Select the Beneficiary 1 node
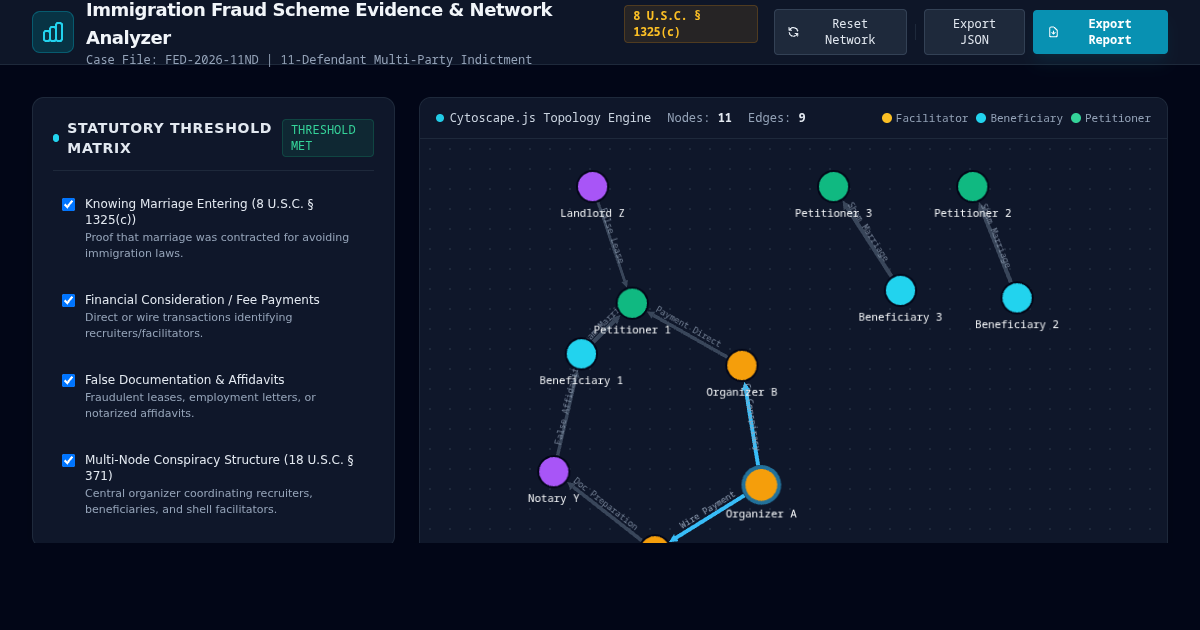The width and height of the screenshot is (1200, 630). [581, 353]
